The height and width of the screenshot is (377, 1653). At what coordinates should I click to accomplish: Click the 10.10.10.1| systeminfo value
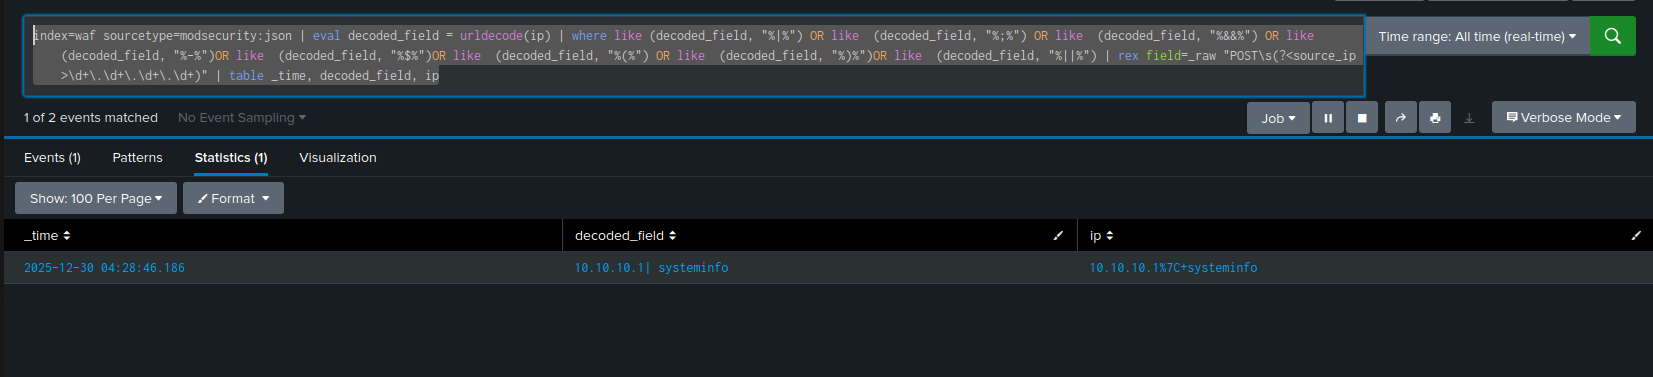[651, 268]
